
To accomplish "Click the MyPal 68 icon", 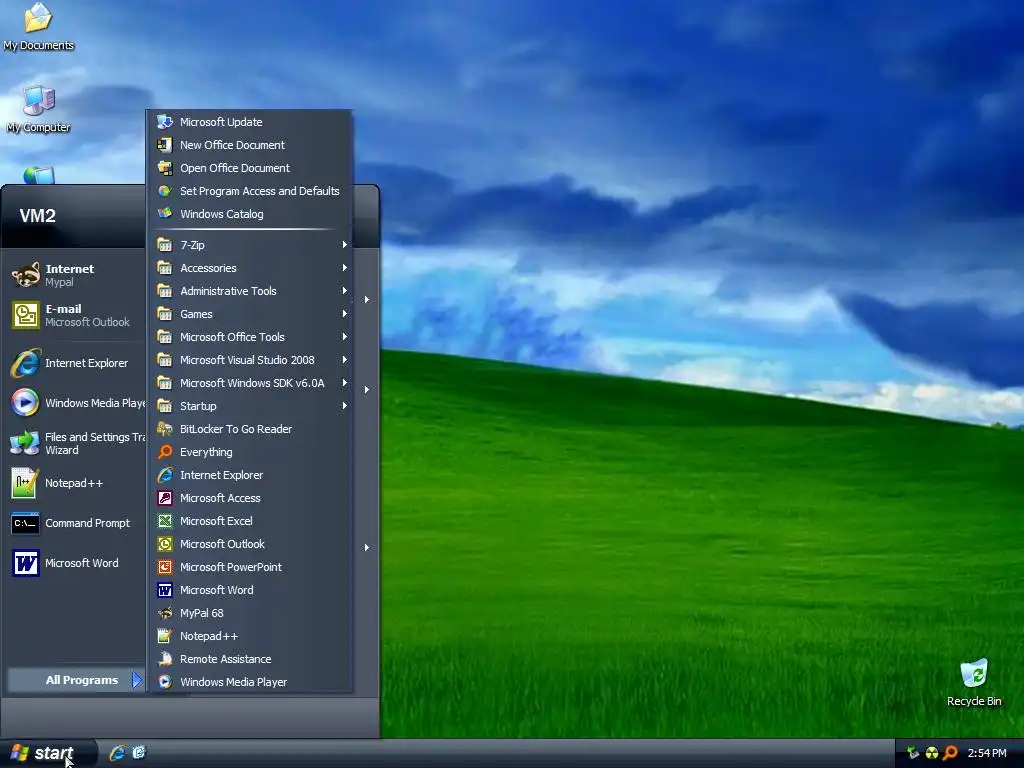I will [165, 613].
